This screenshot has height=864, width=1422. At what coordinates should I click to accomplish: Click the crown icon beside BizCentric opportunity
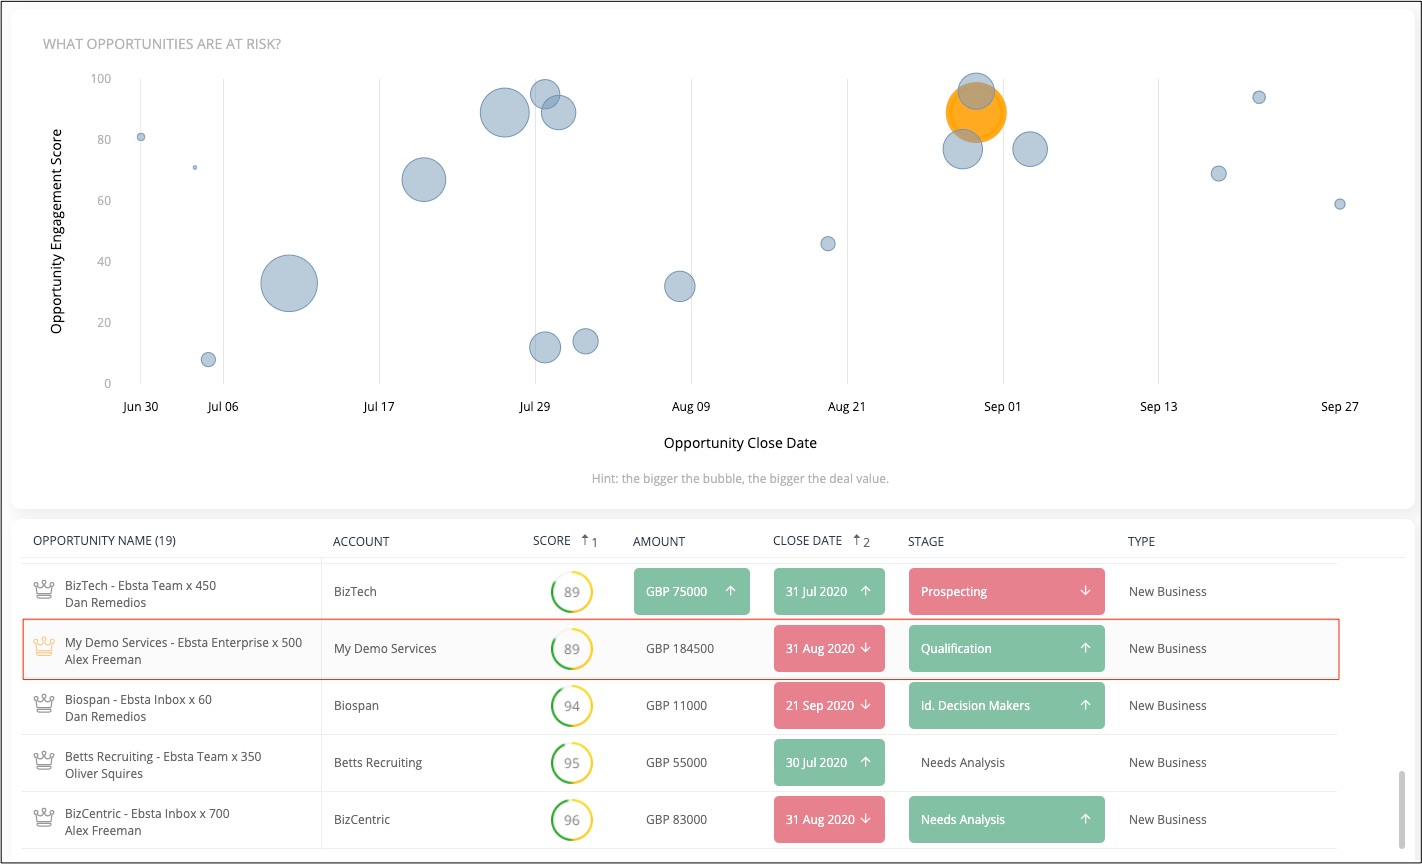[x=43, y=819]
